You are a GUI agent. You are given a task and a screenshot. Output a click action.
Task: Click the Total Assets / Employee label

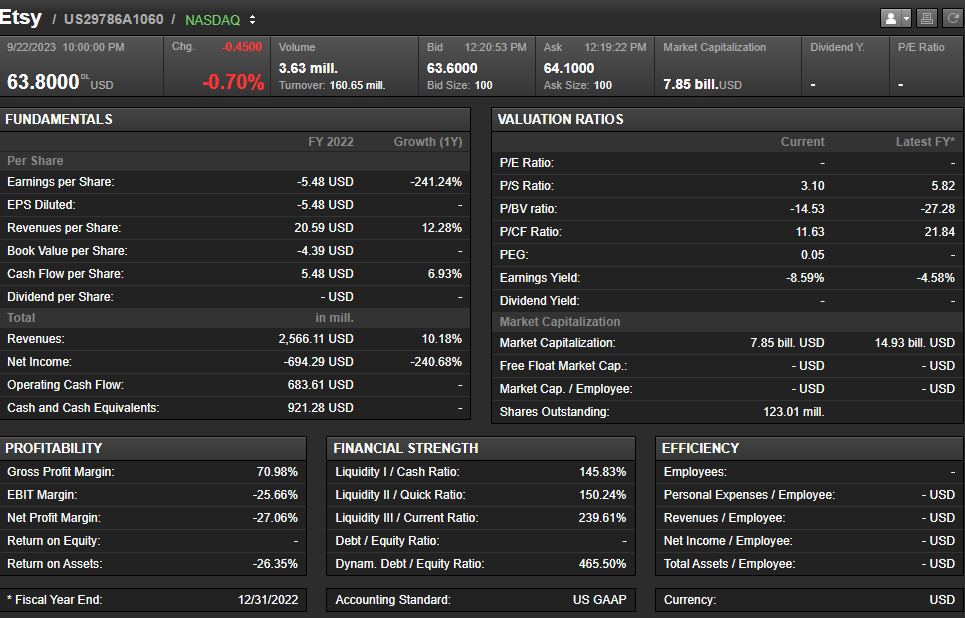click(x=729, y=564)
